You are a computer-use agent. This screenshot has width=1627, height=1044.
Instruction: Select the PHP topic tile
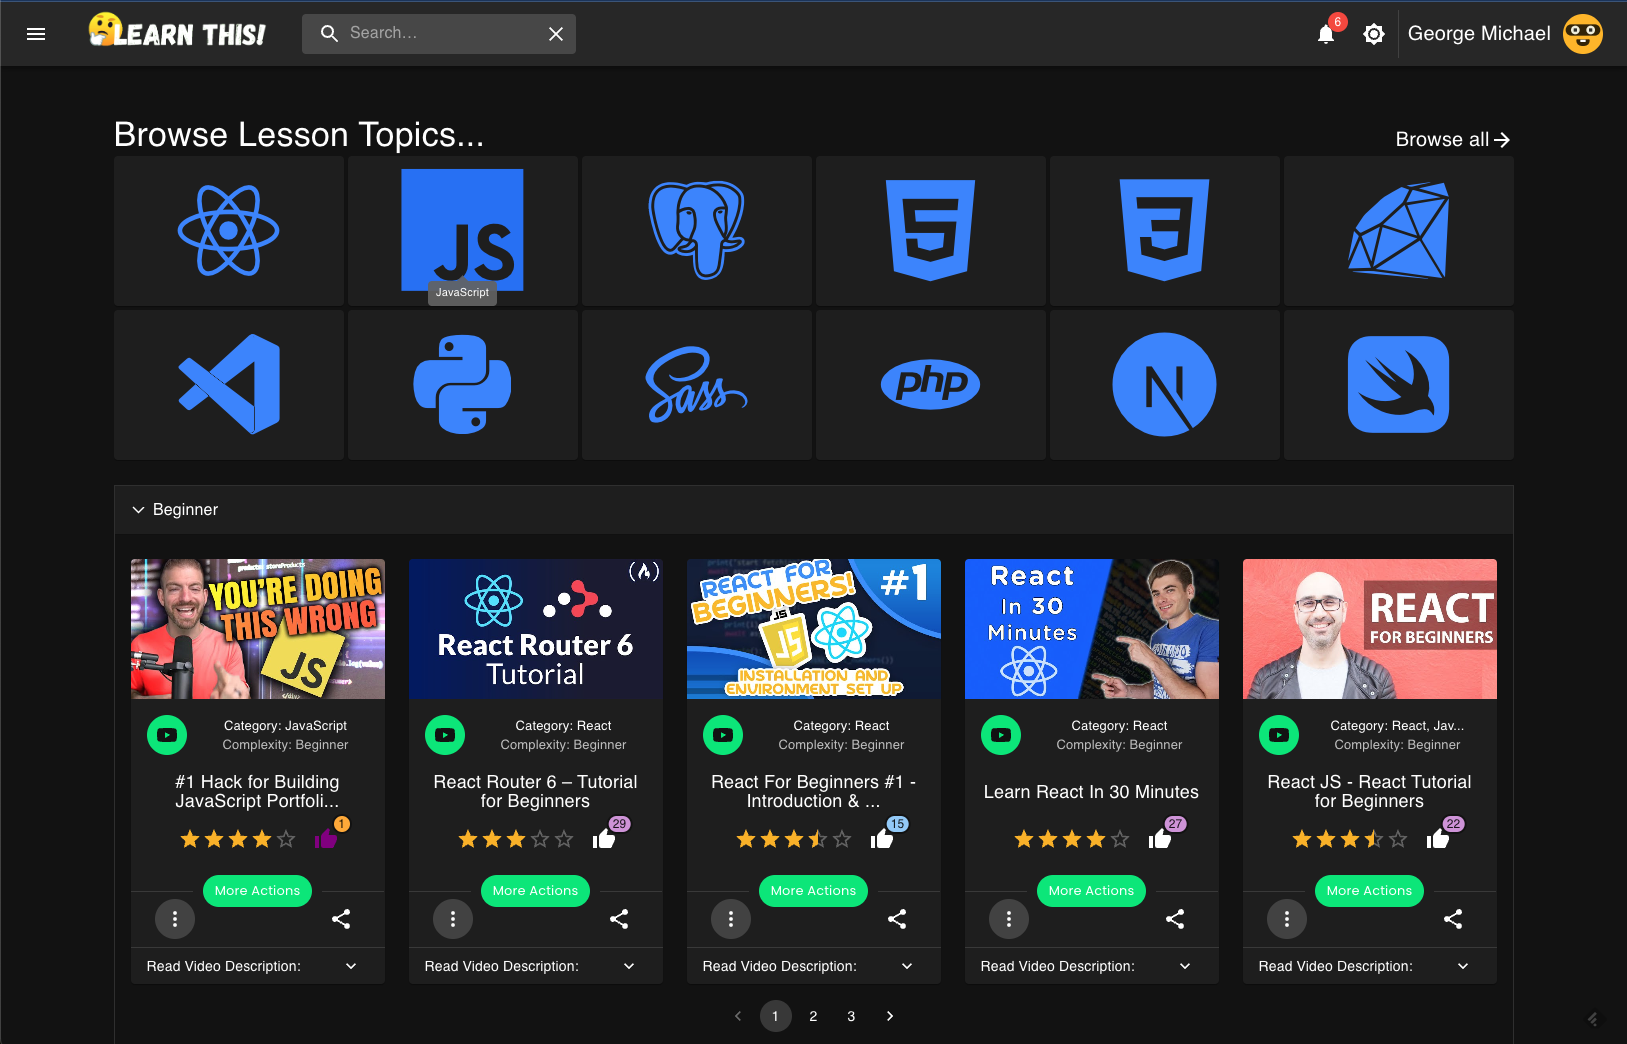(931, 385)
